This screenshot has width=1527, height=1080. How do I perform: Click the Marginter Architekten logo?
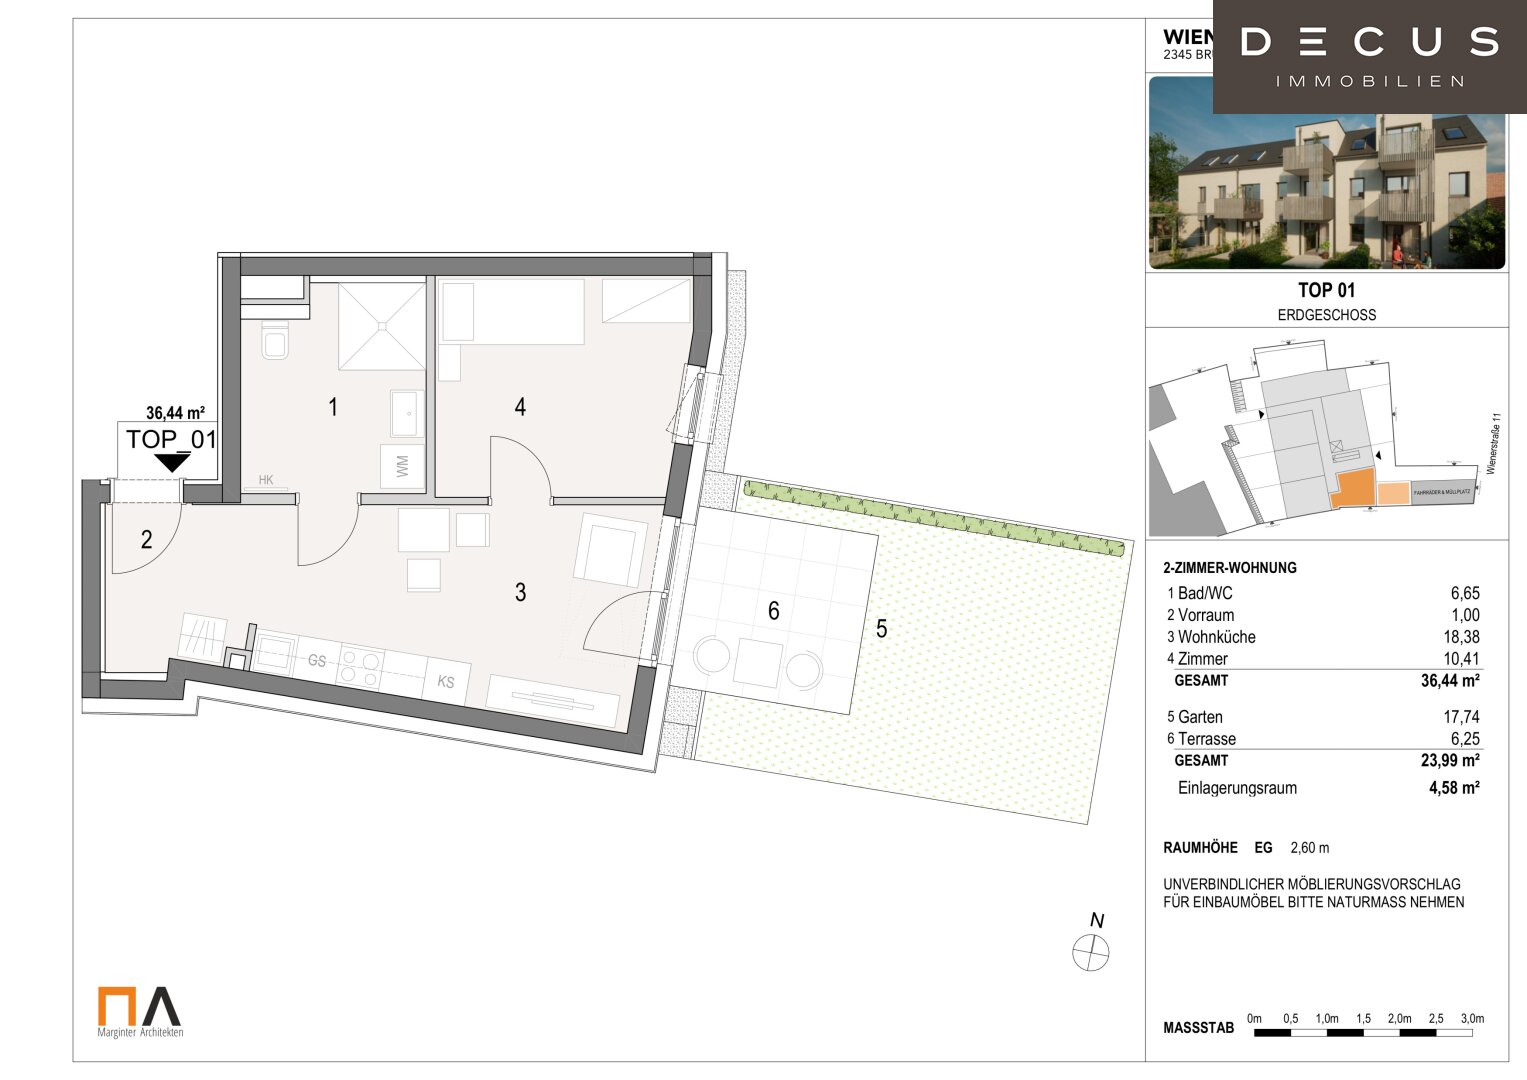click(140, 1012)
